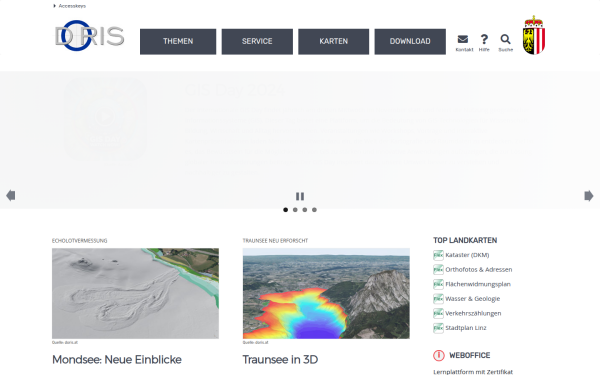
Task: Open the Mondsee: Neue Einblicke headline
Action: [117, 360]
